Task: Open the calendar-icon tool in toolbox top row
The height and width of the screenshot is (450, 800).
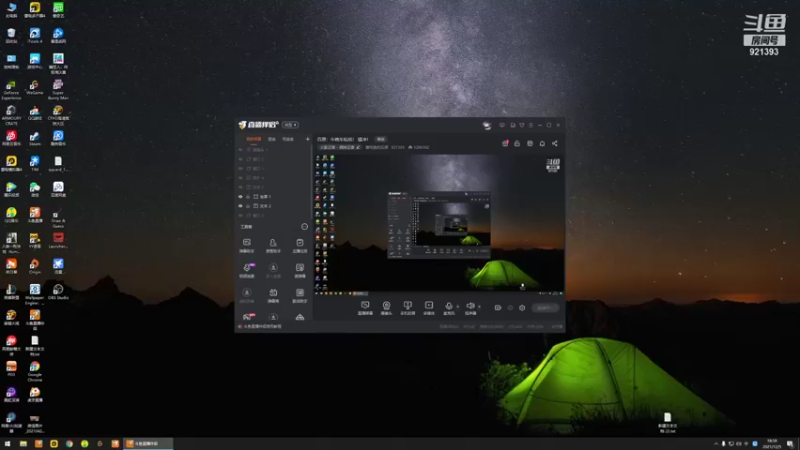Action: 299,245
